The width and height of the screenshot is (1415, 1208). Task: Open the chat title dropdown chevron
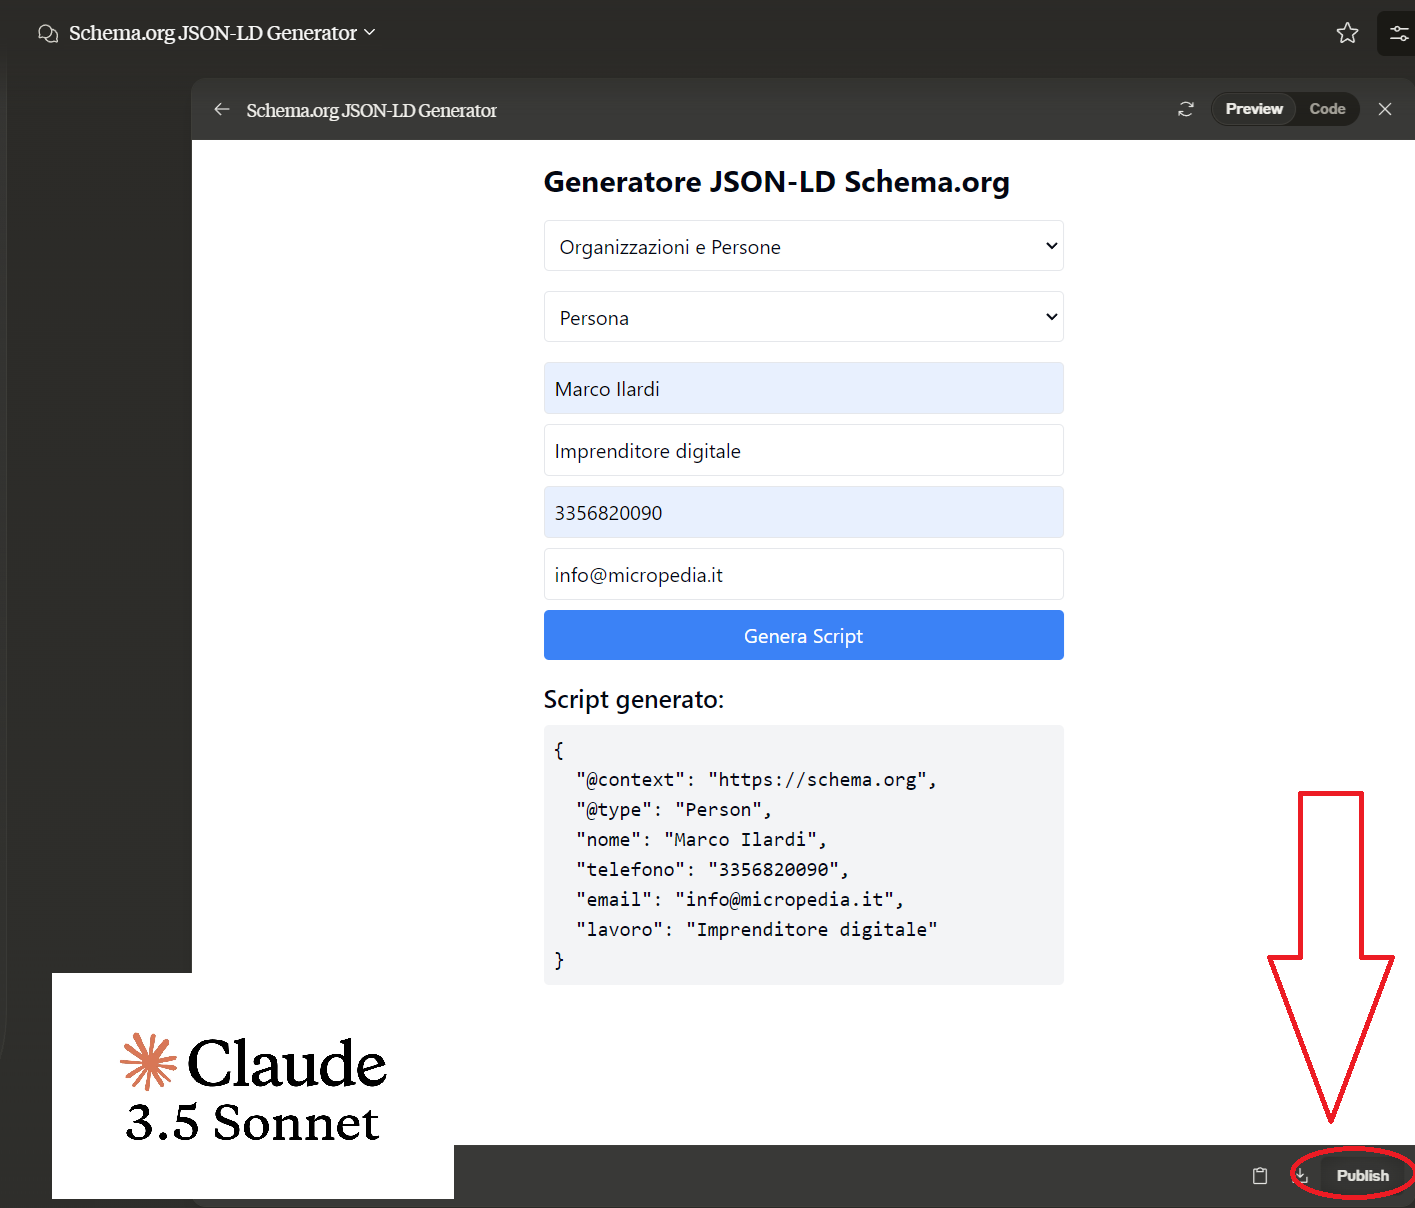coord(370,33)
